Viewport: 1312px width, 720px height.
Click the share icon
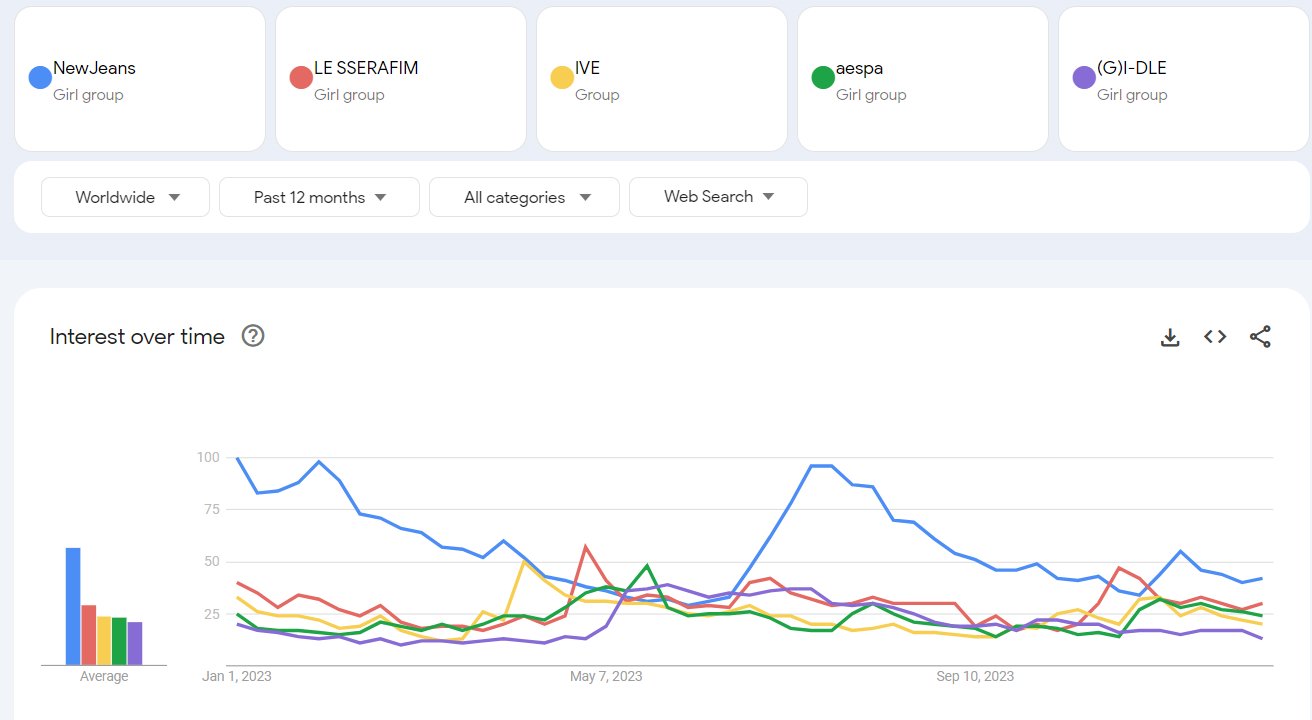pos(1260,337)
